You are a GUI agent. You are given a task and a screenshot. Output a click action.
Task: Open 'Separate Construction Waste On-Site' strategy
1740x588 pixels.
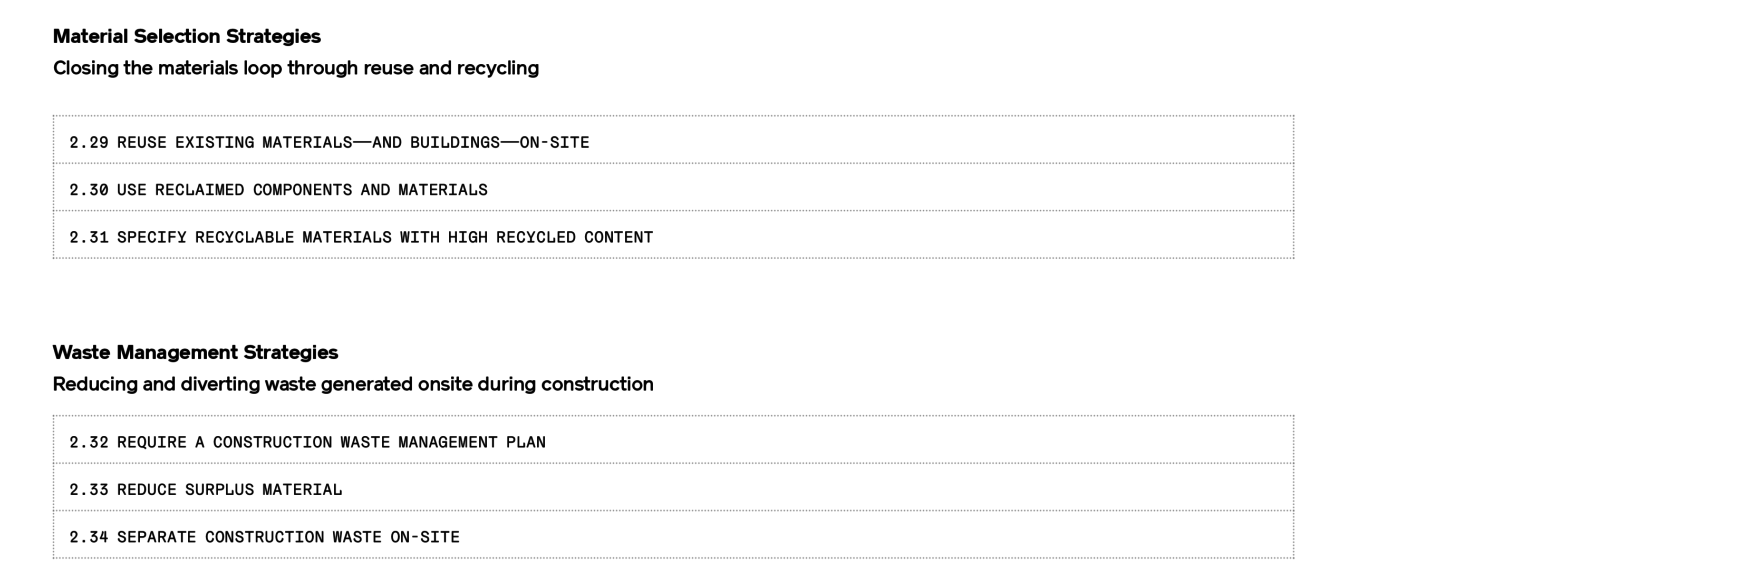tap(673, 535)
